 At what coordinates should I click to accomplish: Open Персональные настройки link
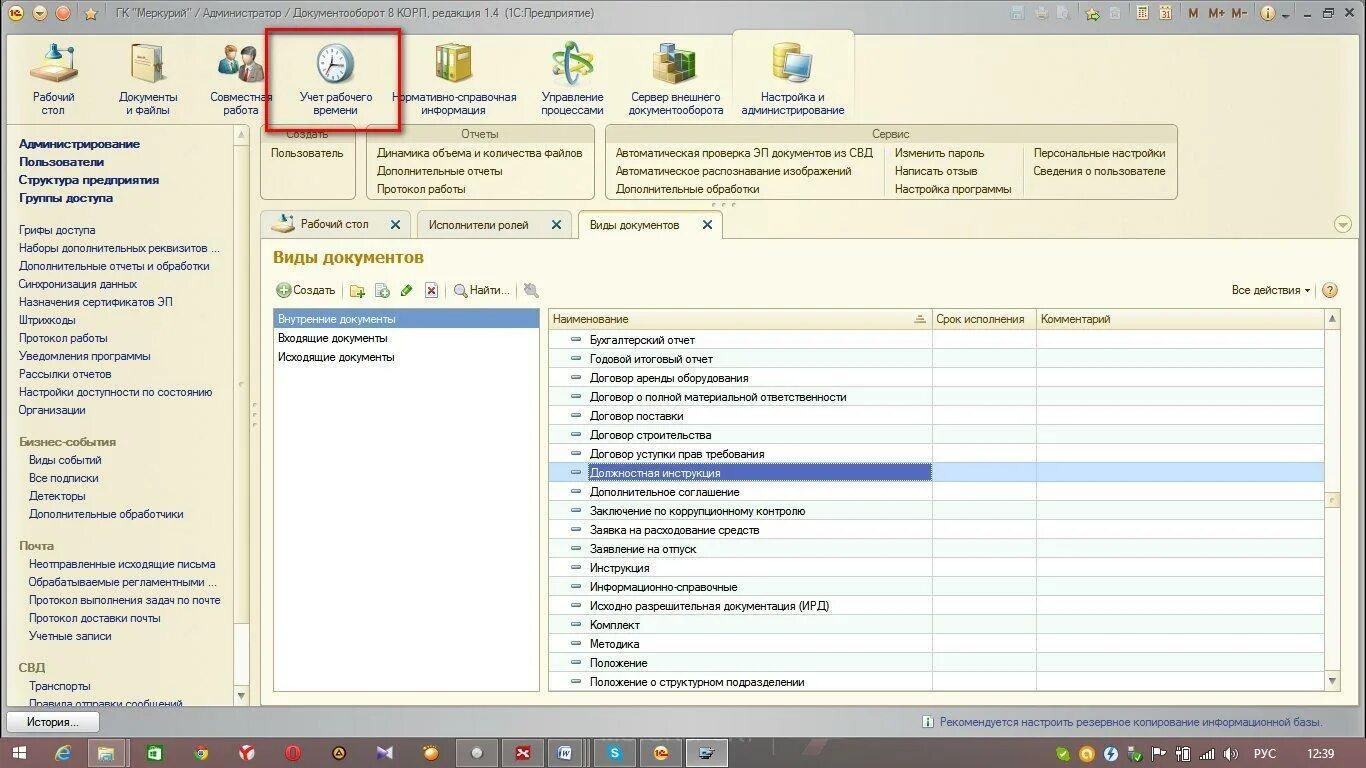pyautogui.click(x=1099, y=153)
